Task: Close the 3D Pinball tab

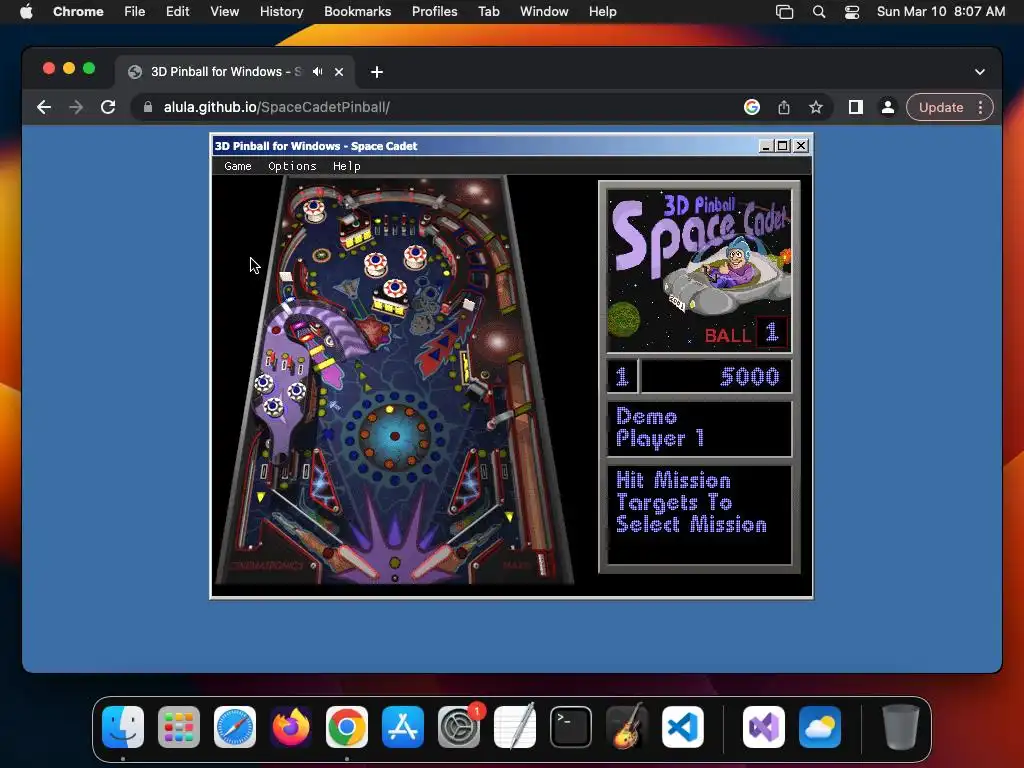Action: pos(339,72)
